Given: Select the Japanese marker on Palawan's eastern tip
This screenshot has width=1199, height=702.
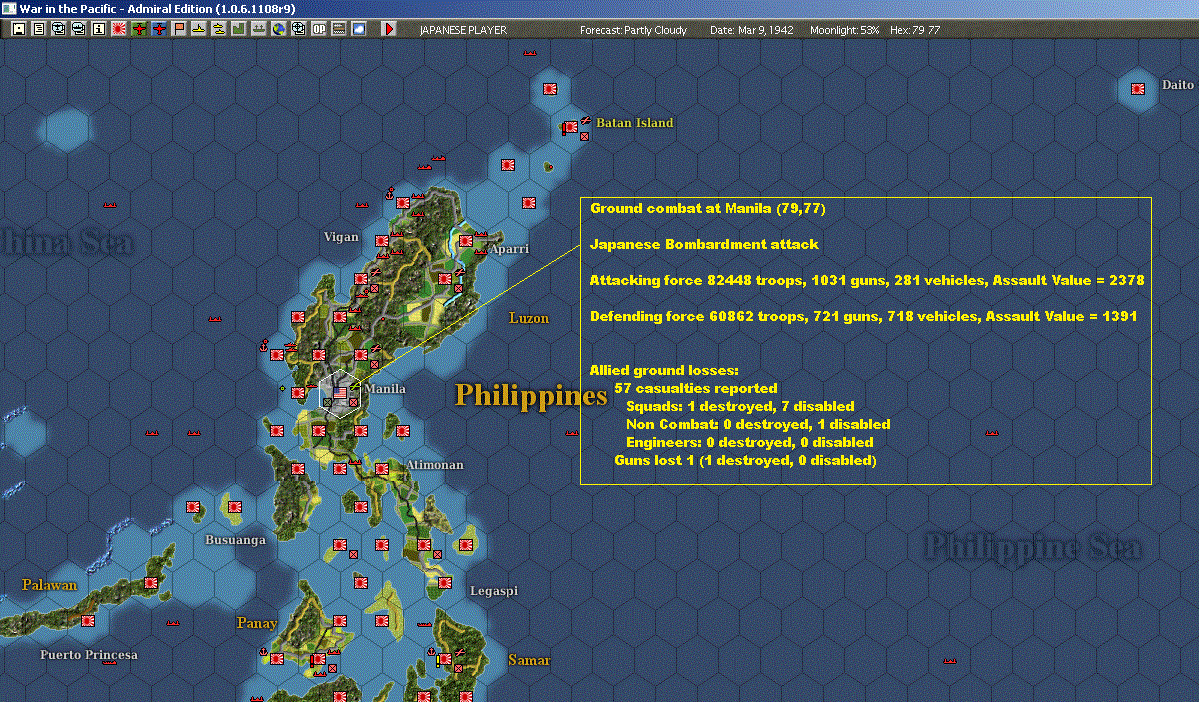Looking at the screenshot, I should pyautogui.click(x=151, y=583).
